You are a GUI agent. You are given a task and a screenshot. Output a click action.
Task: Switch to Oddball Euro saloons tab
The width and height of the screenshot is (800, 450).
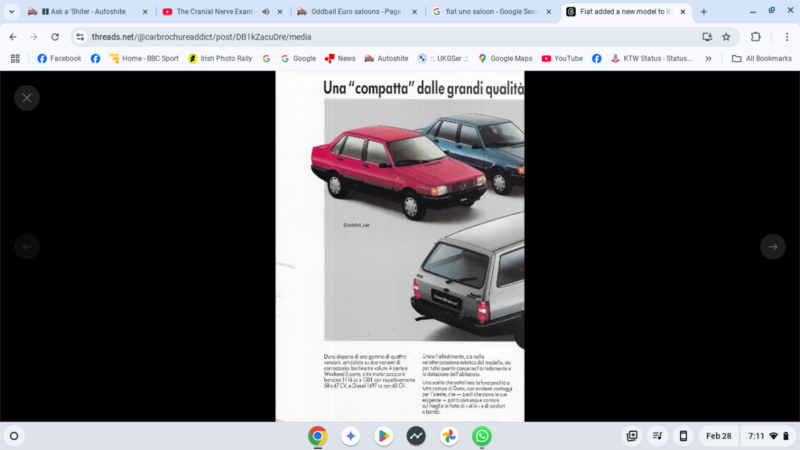click(x=356, y=11)
